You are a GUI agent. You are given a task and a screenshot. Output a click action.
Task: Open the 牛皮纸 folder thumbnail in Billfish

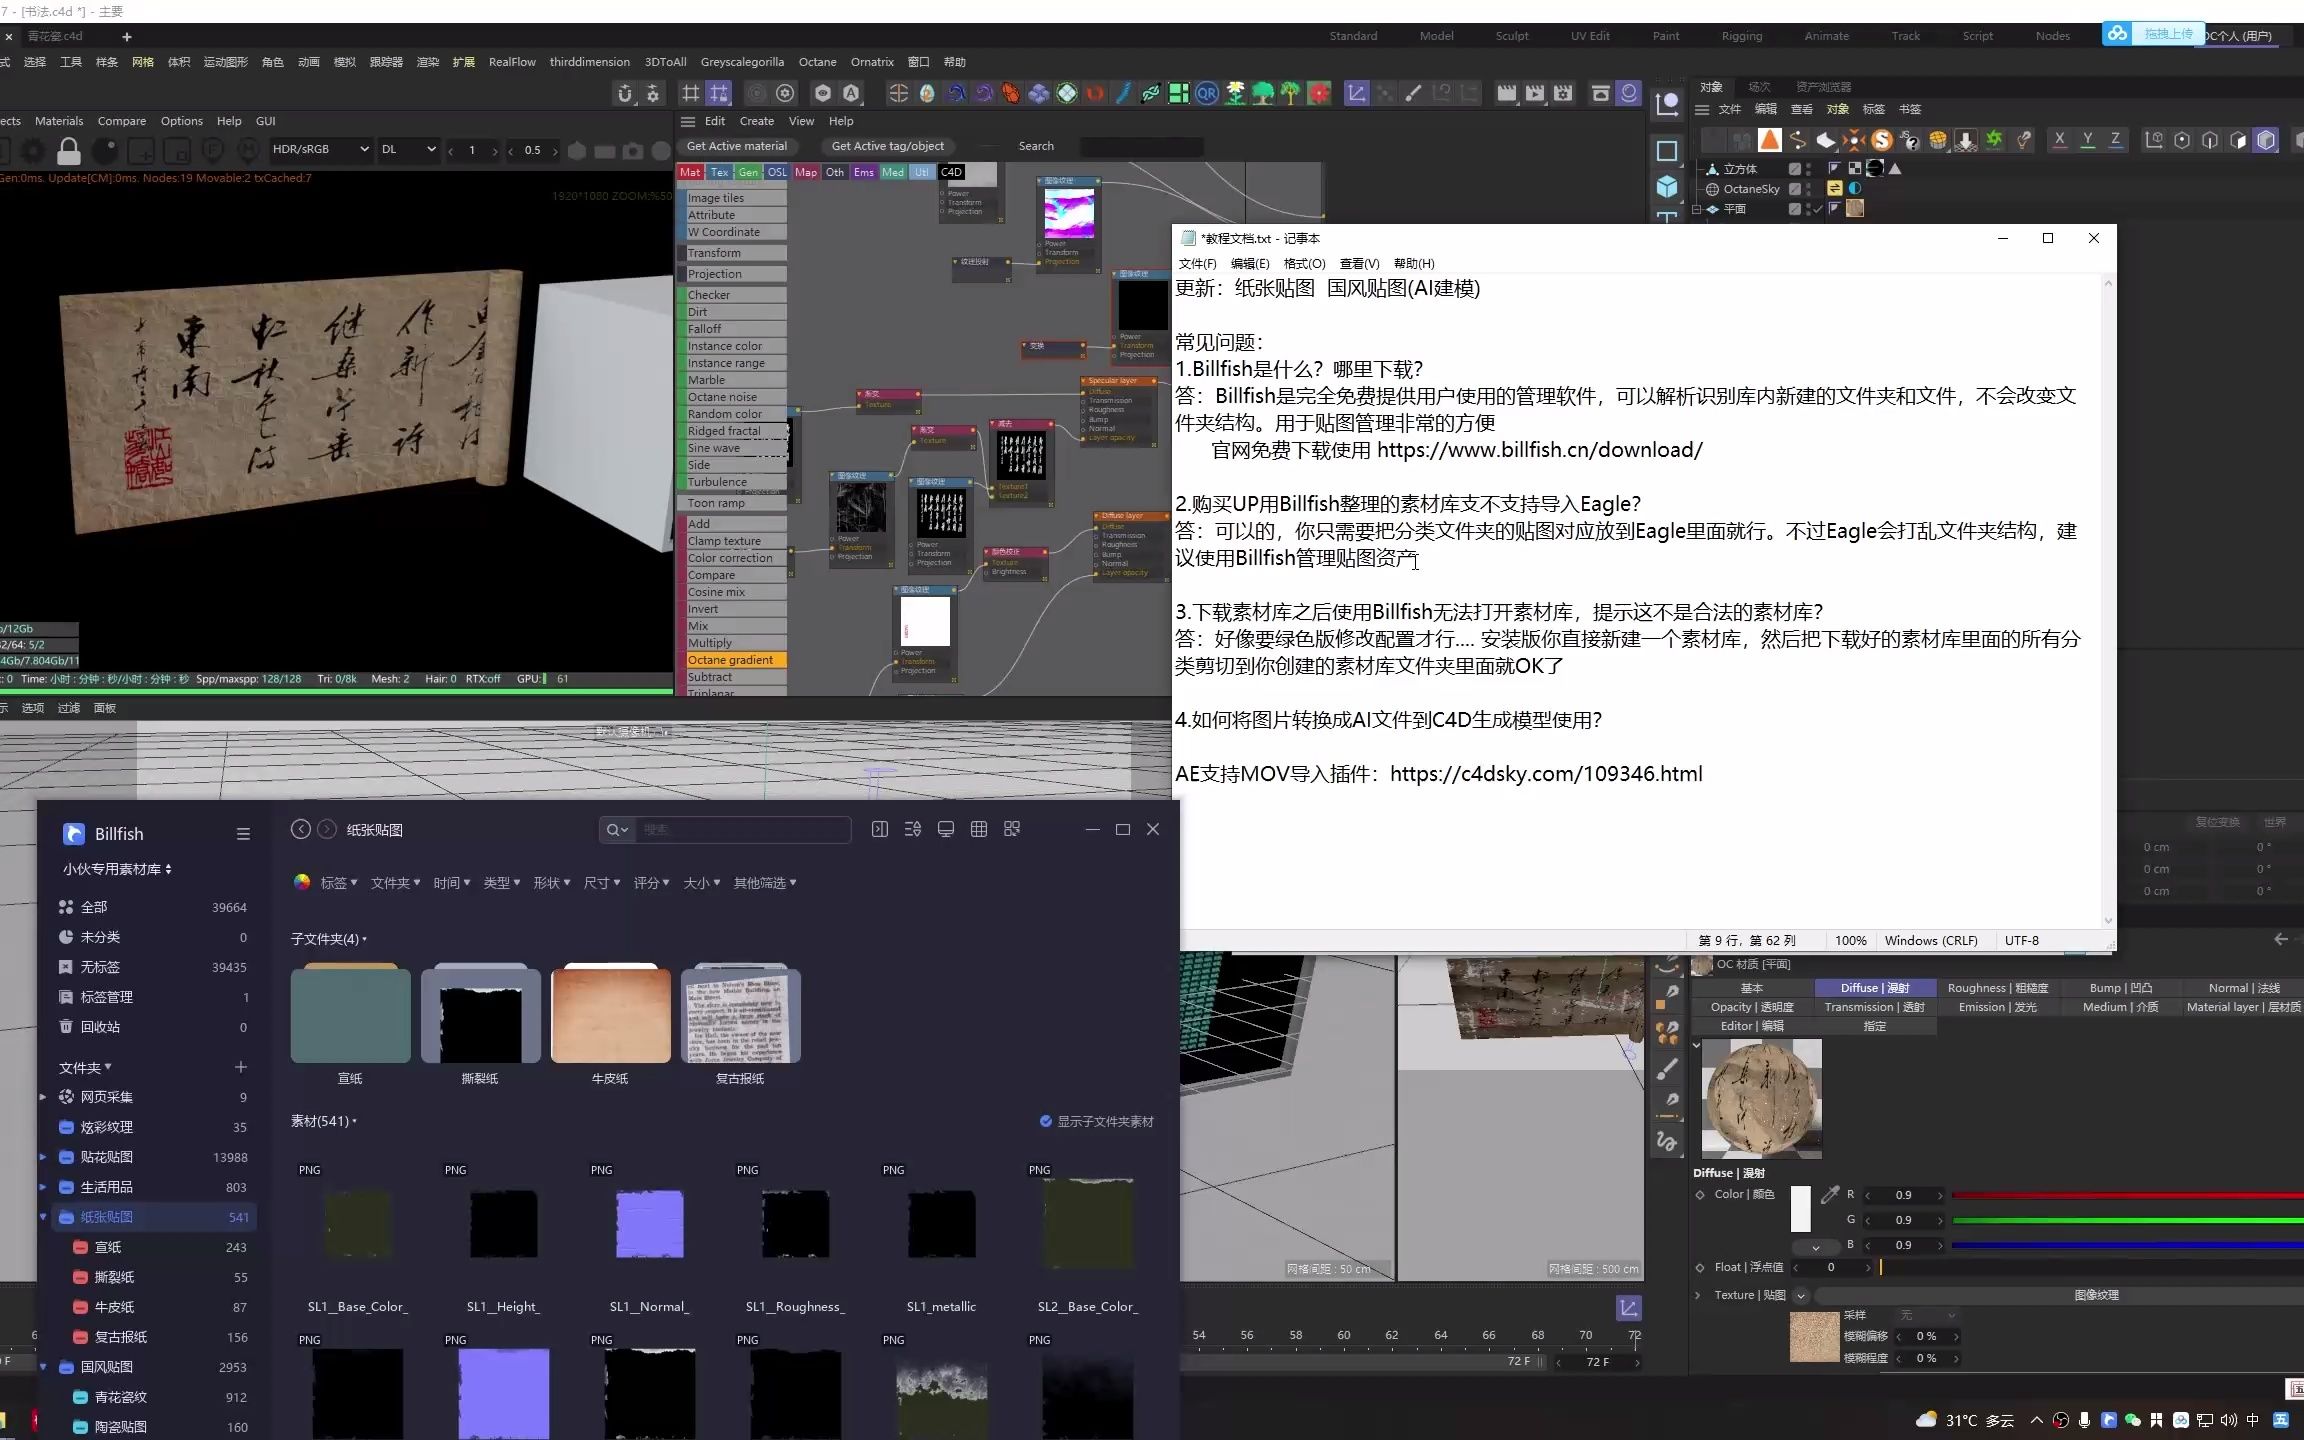[x=610, y=1013]
